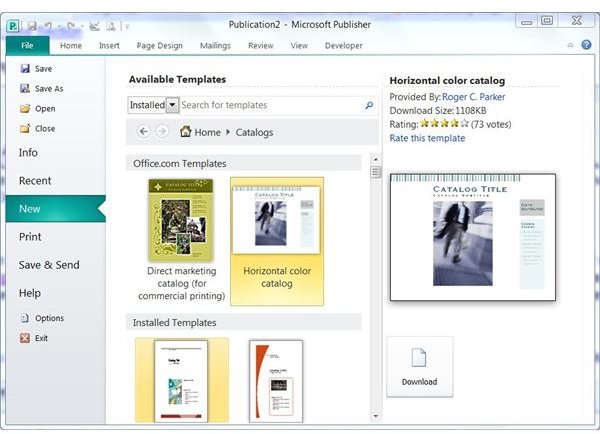This screenshot has height=434, width=600.
Task: Open the File tab
Action: point(27,46)
